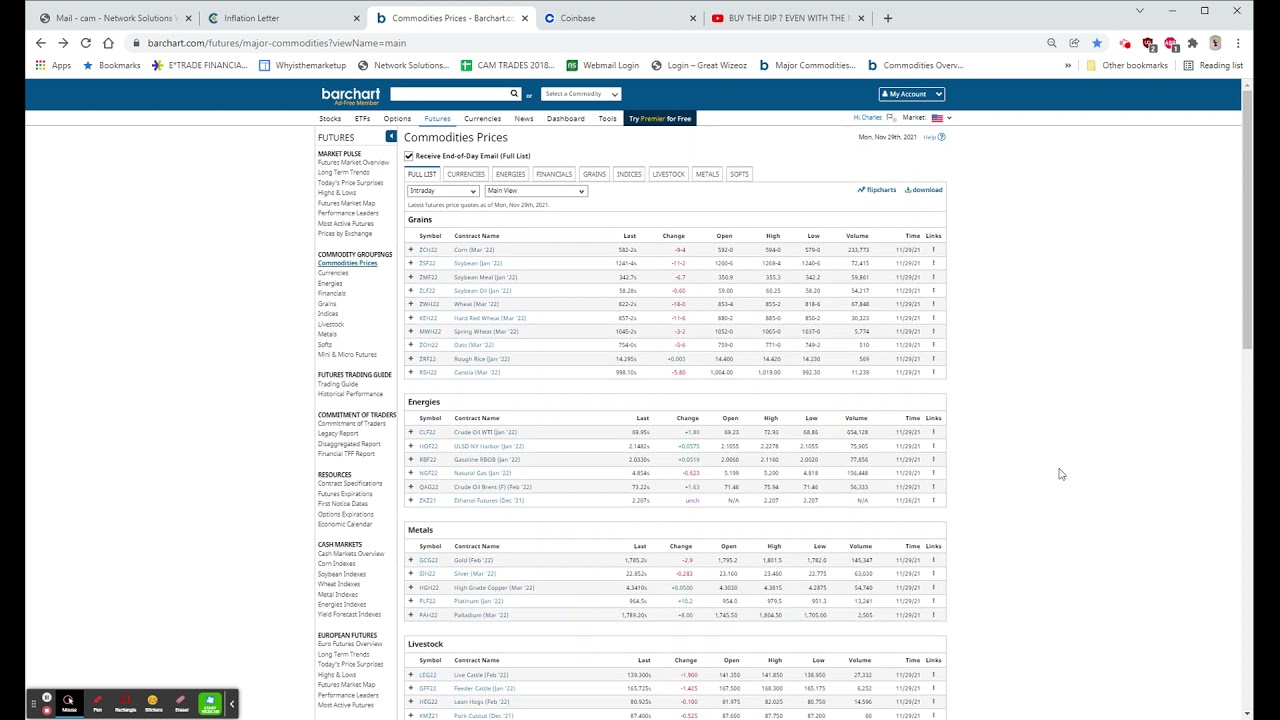Viewport: 1280px width, 720px height.
Task: Switch to the Financials tab
Action: [x=554, y=174]
